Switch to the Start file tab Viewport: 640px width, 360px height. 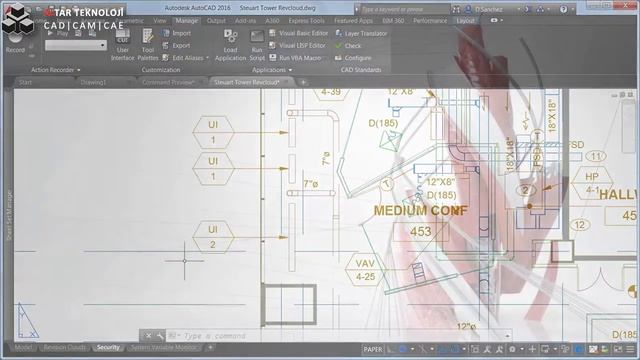tap(25, 82)
